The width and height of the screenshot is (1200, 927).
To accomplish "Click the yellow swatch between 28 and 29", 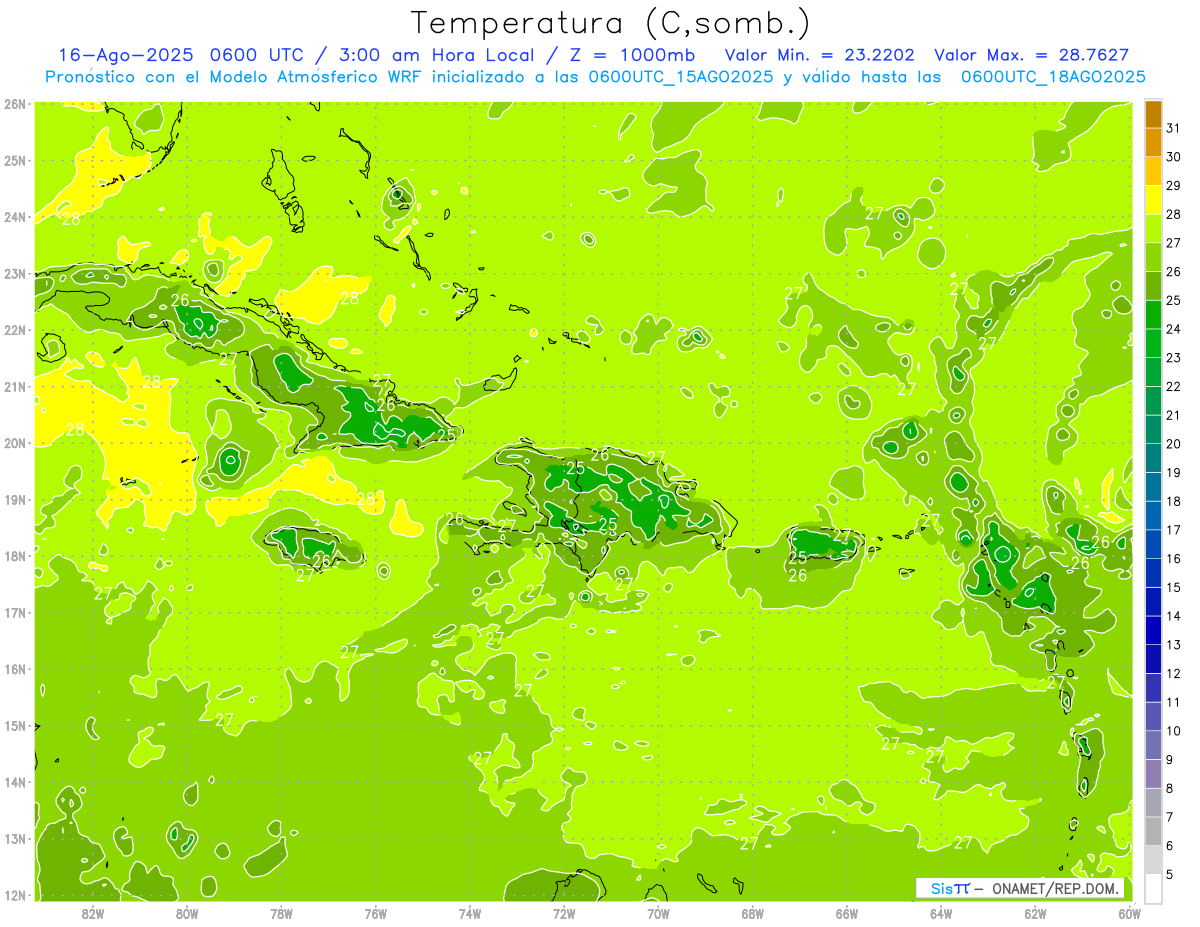I will coord(1153,200).
